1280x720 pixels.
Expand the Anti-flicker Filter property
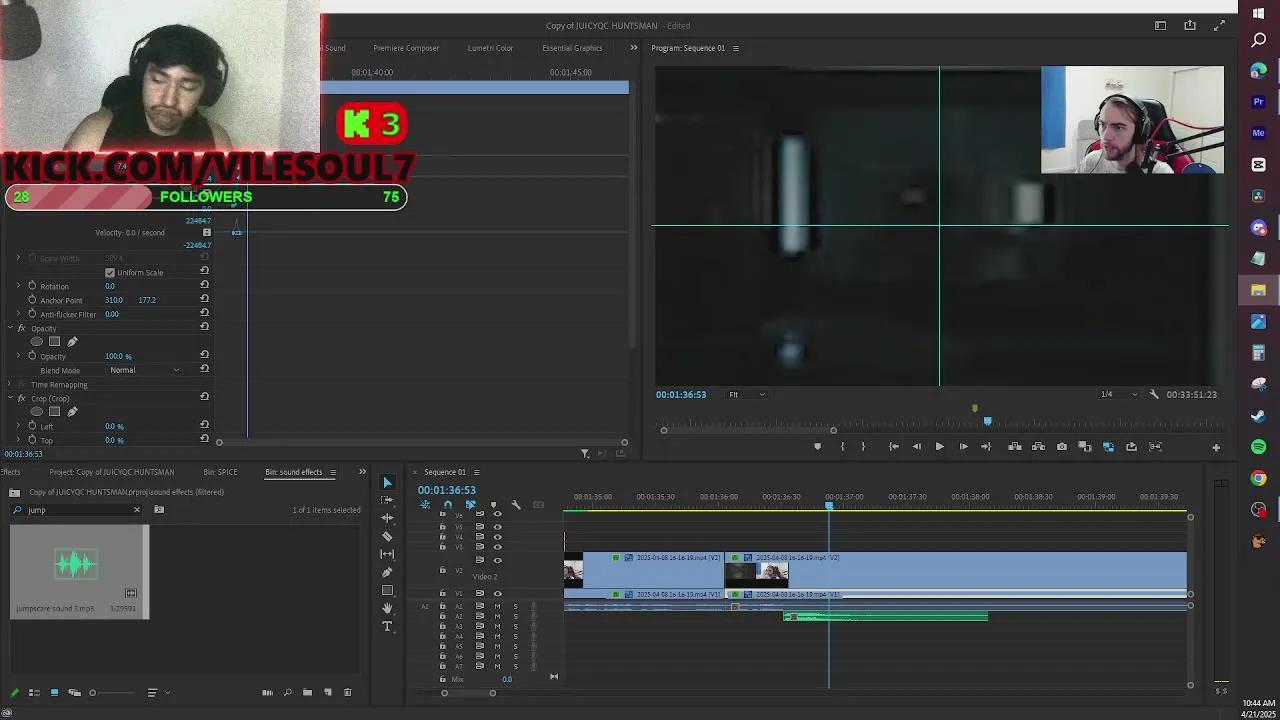pyautogui.click(x=18, y=314)
